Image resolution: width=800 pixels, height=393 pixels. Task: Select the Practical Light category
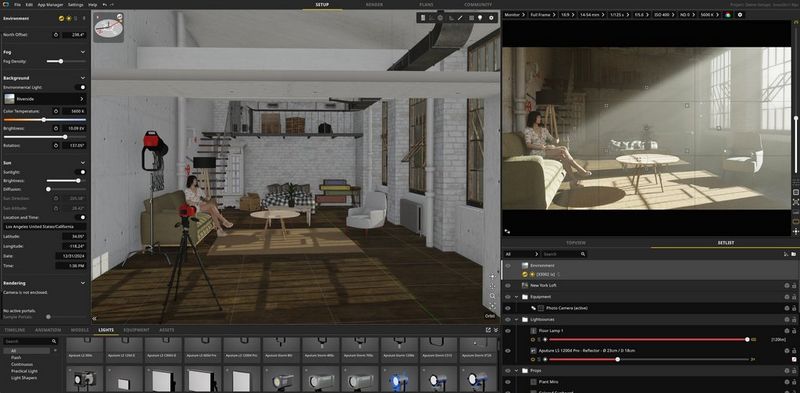coord(24,371)
